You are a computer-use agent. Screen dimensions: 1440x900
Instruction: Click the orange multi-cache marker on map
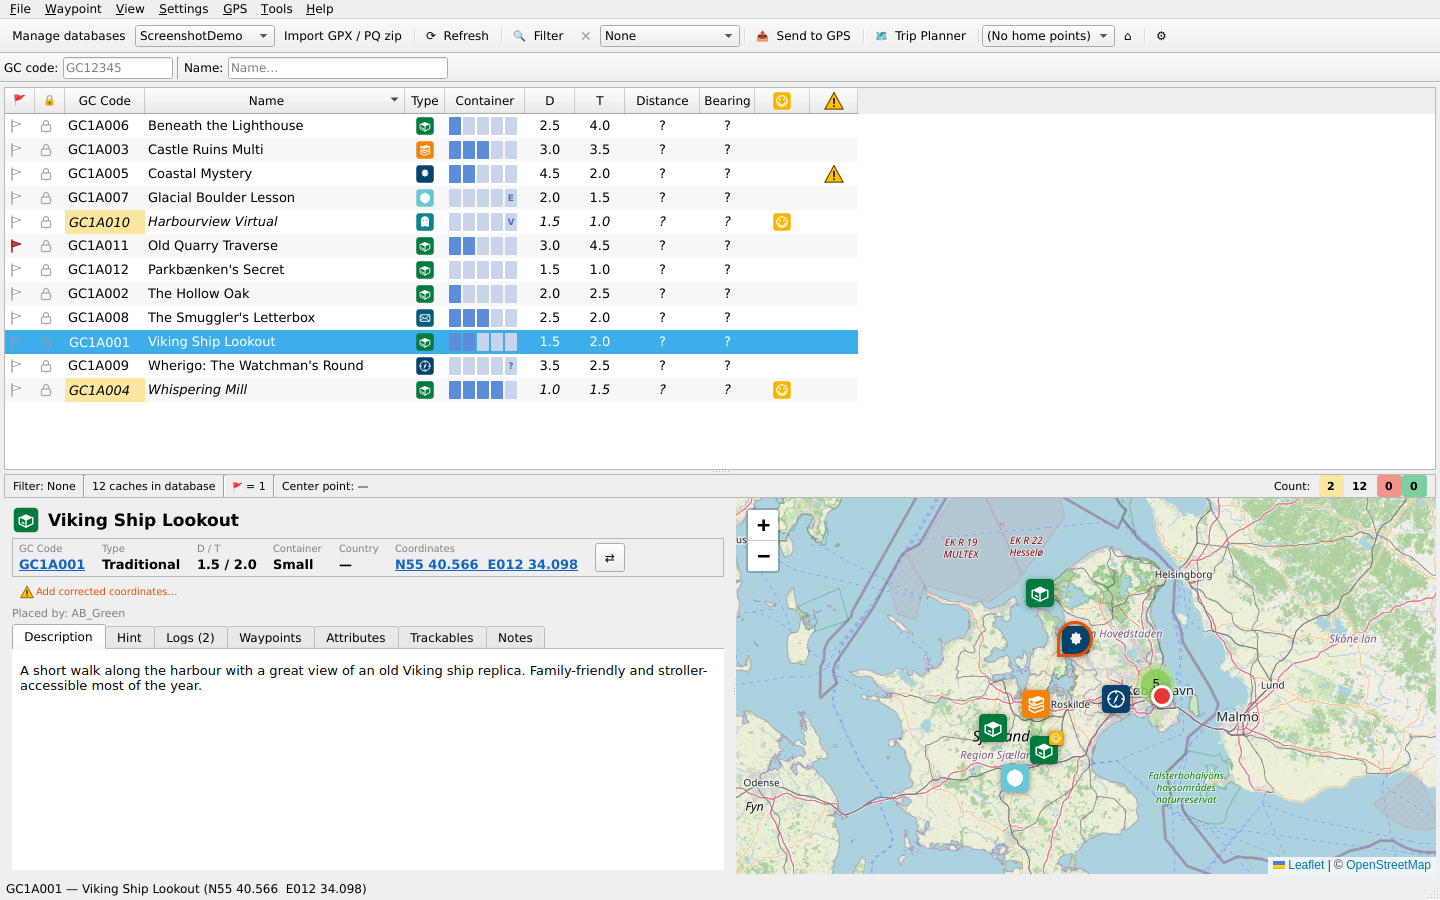(x=1036, y=704)
